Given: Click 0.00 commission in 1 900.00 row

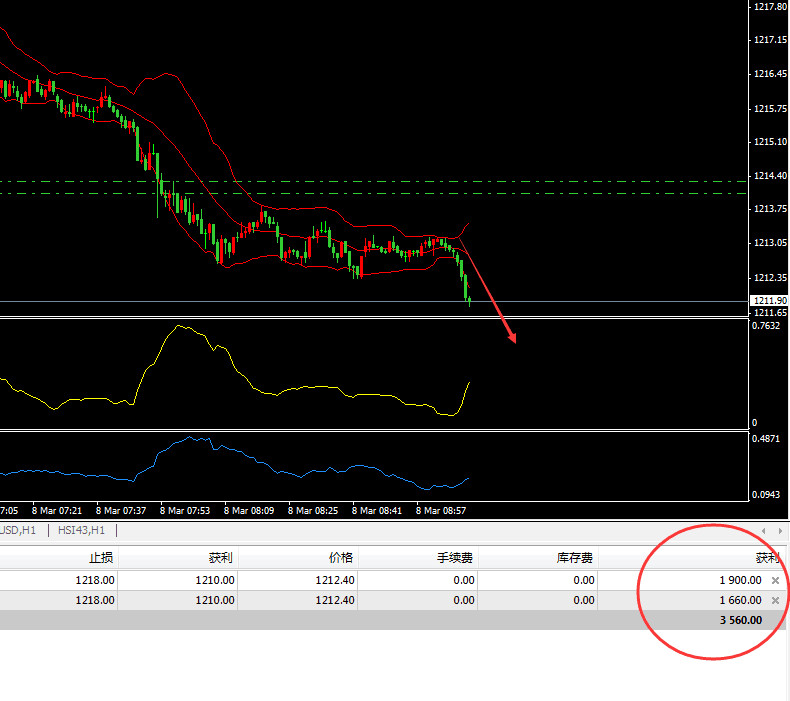Looking at the screenshot, I should click(x=464, y=581).
